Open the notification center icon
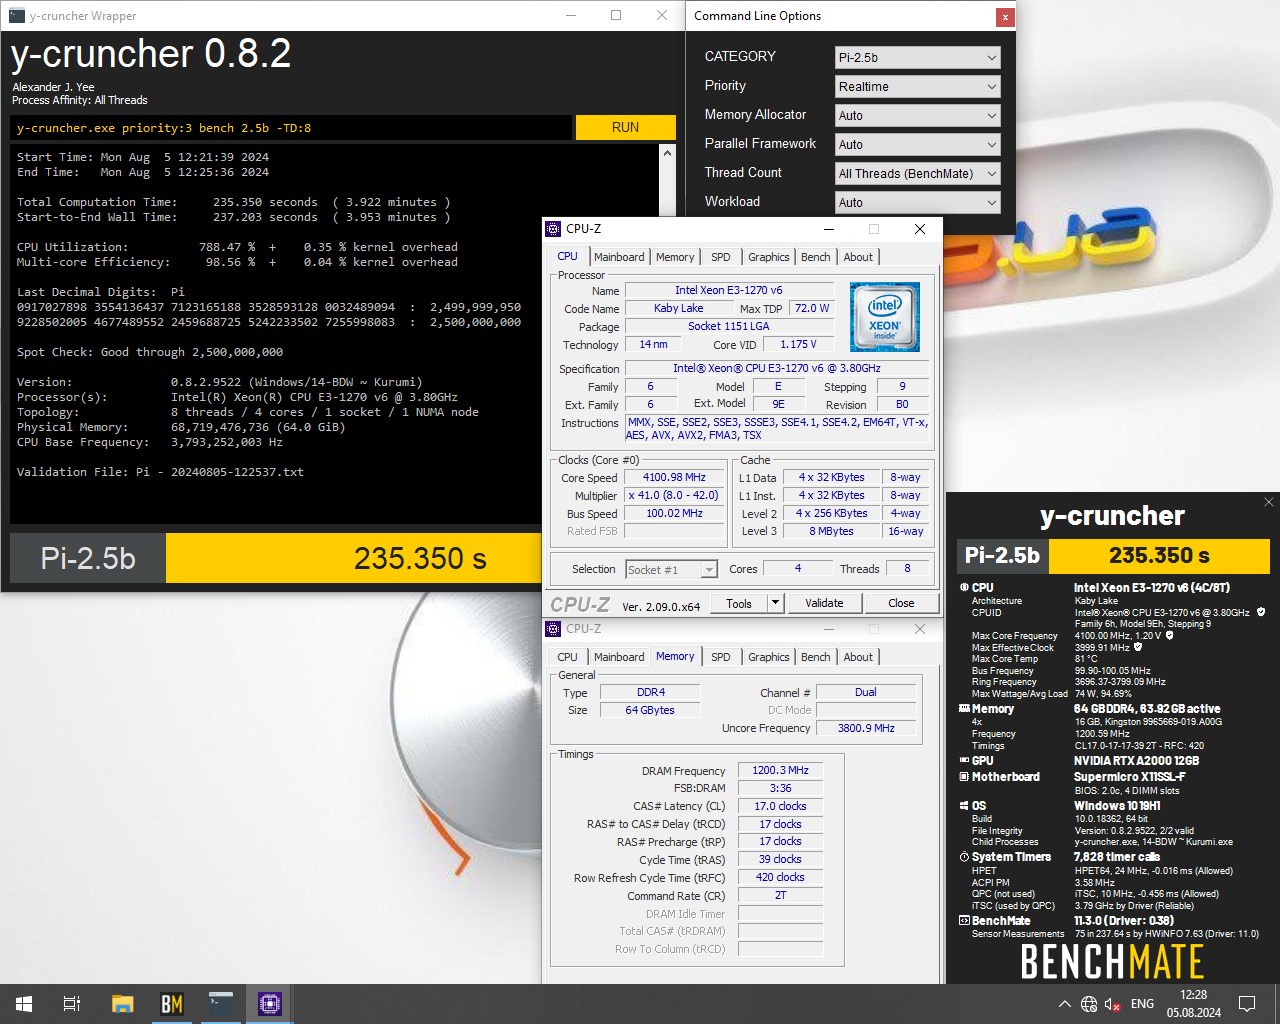1280x1024 pixels. click(1247, 1004)
